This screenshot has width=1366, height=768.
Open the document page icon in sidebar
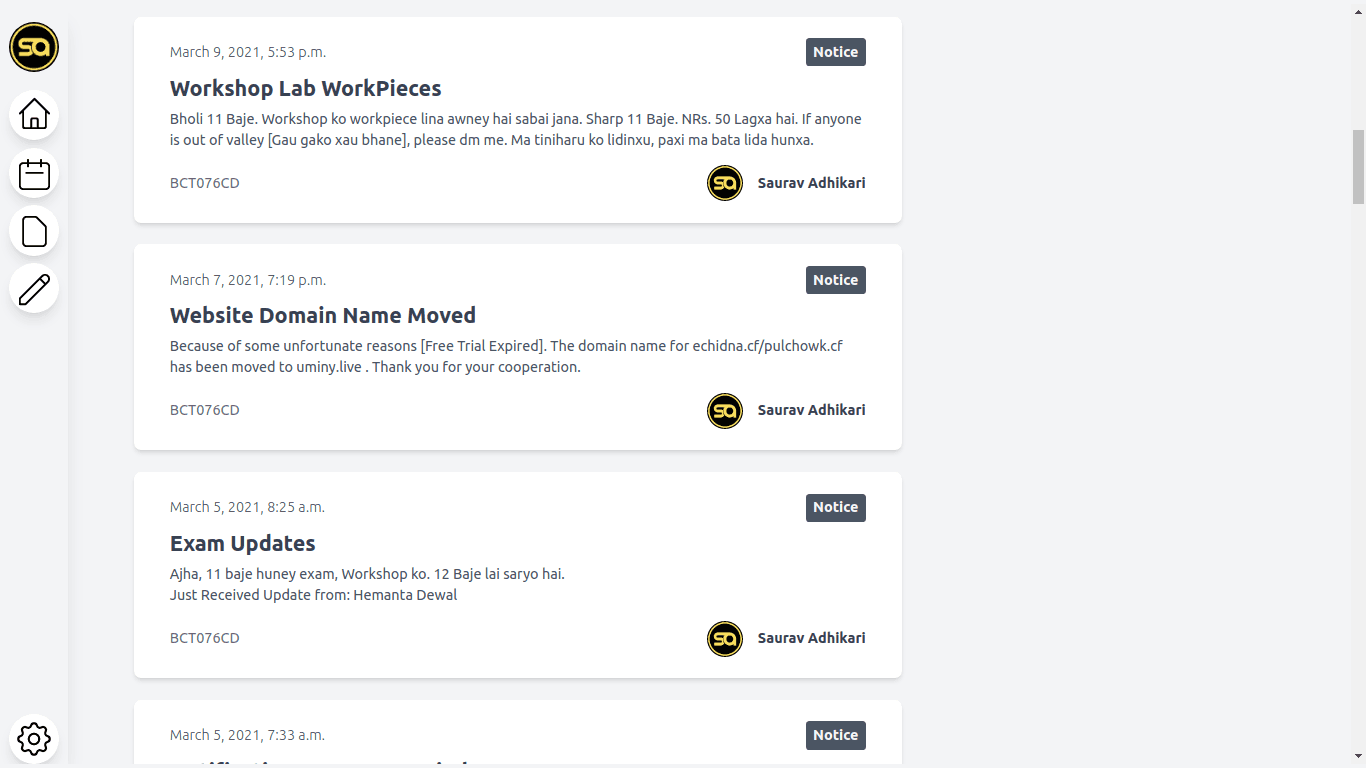pos(34,231)
